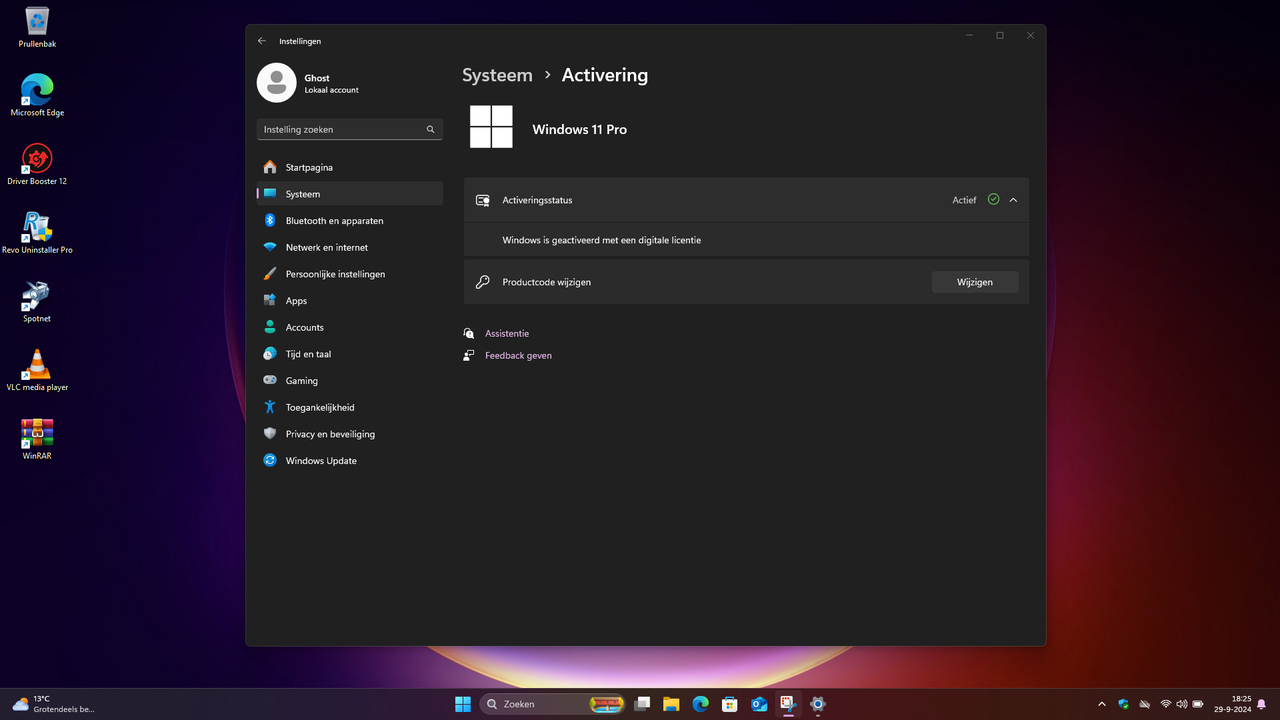Screen dimensions: 1280x720
Task: Click the Activeringsstatus row label
Action: tap(537, 200)
